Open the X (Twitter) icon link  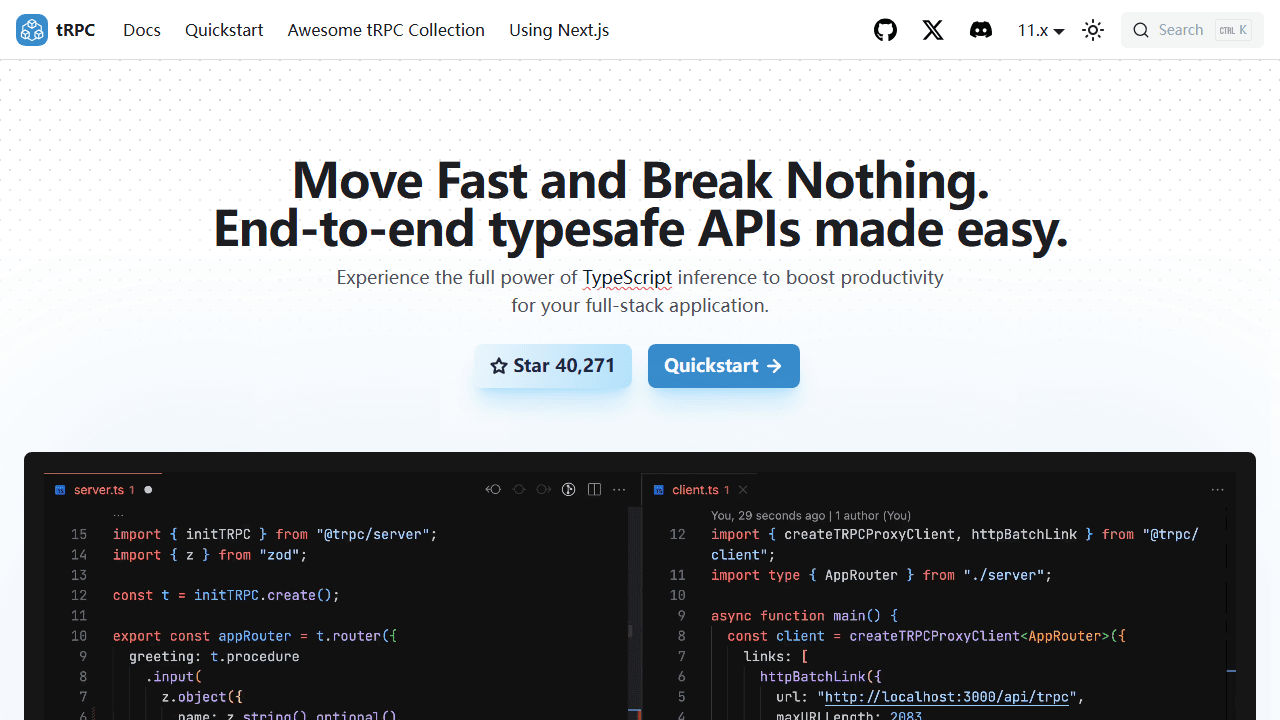(933, 30)
